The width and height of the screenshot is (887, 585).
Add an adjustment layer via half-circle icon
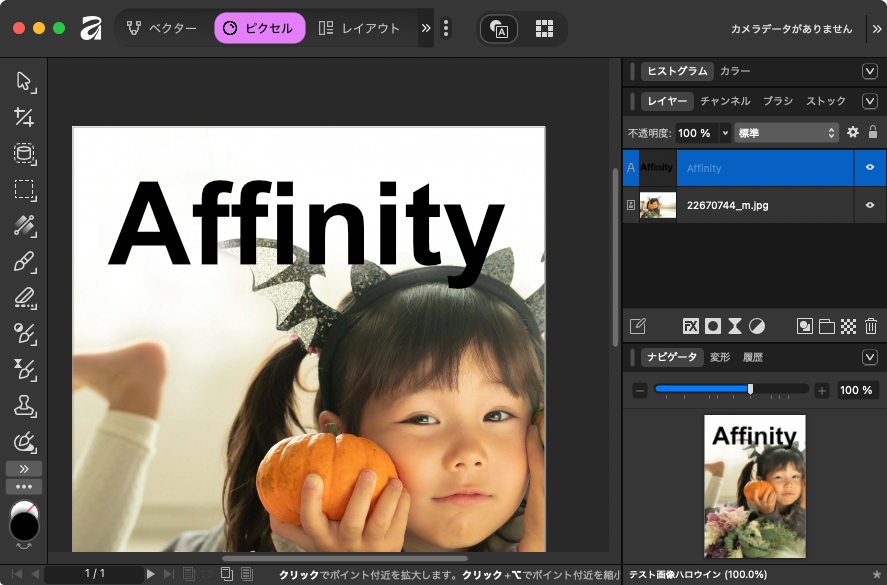757,326
